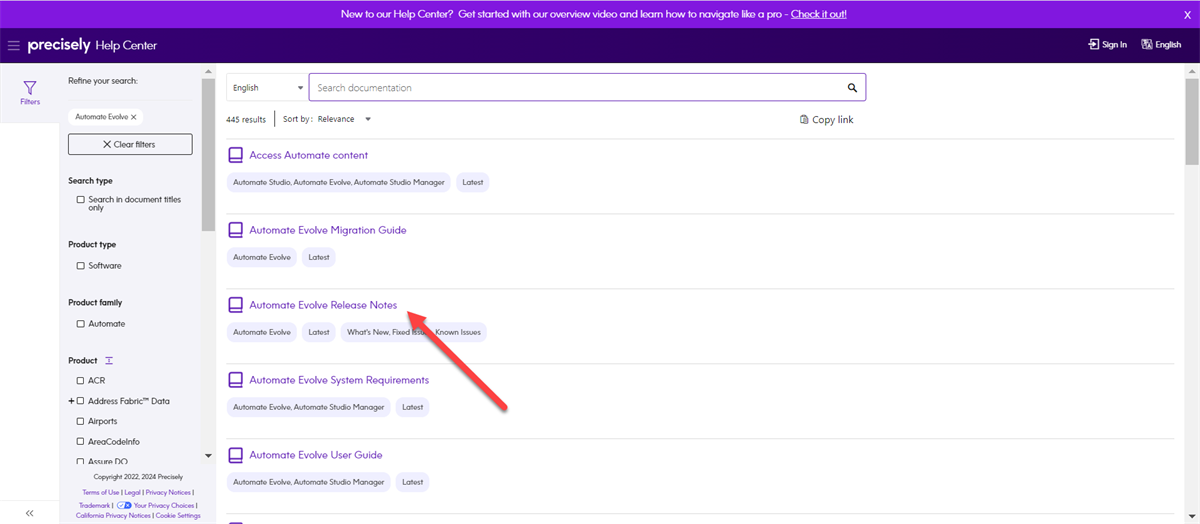This screenshot has width=1200, height=524.
Task: Dismiss the top announcement banner
Action: [1187, 14]
